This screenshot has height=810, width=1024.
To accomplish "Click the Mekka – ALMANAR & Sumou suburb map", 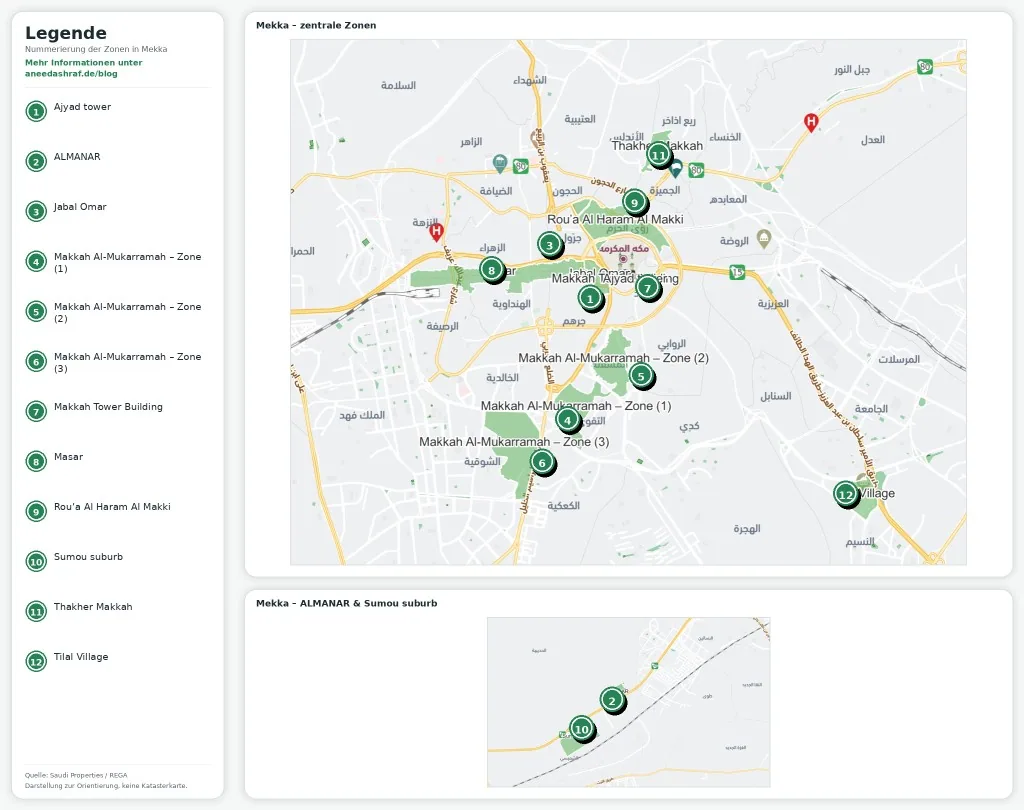I will 628,702.
